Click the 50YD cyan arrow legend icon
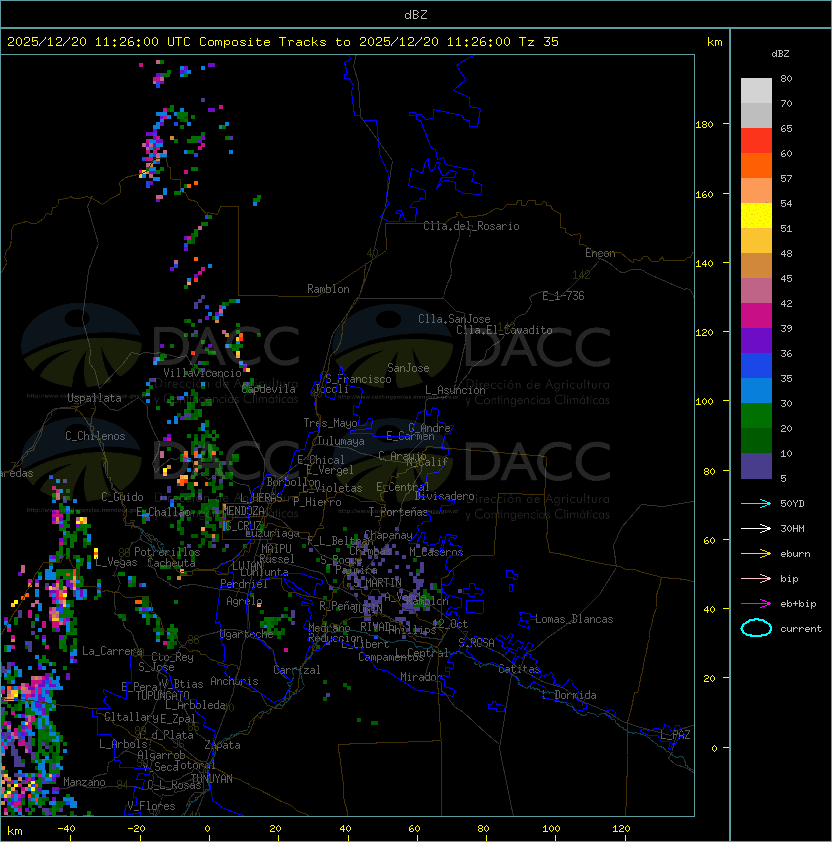 pyautogui.click(x=756, y=503)
